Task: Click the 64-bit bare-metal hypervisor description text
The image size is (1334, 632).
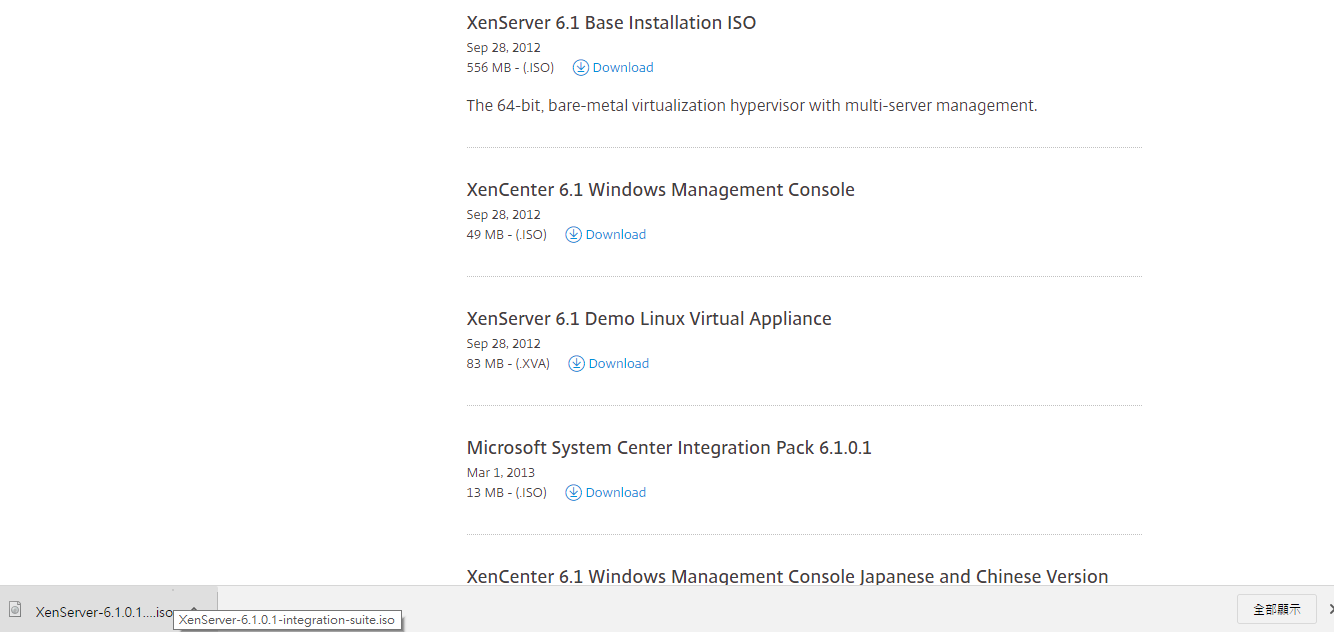Action: (752, 105)
